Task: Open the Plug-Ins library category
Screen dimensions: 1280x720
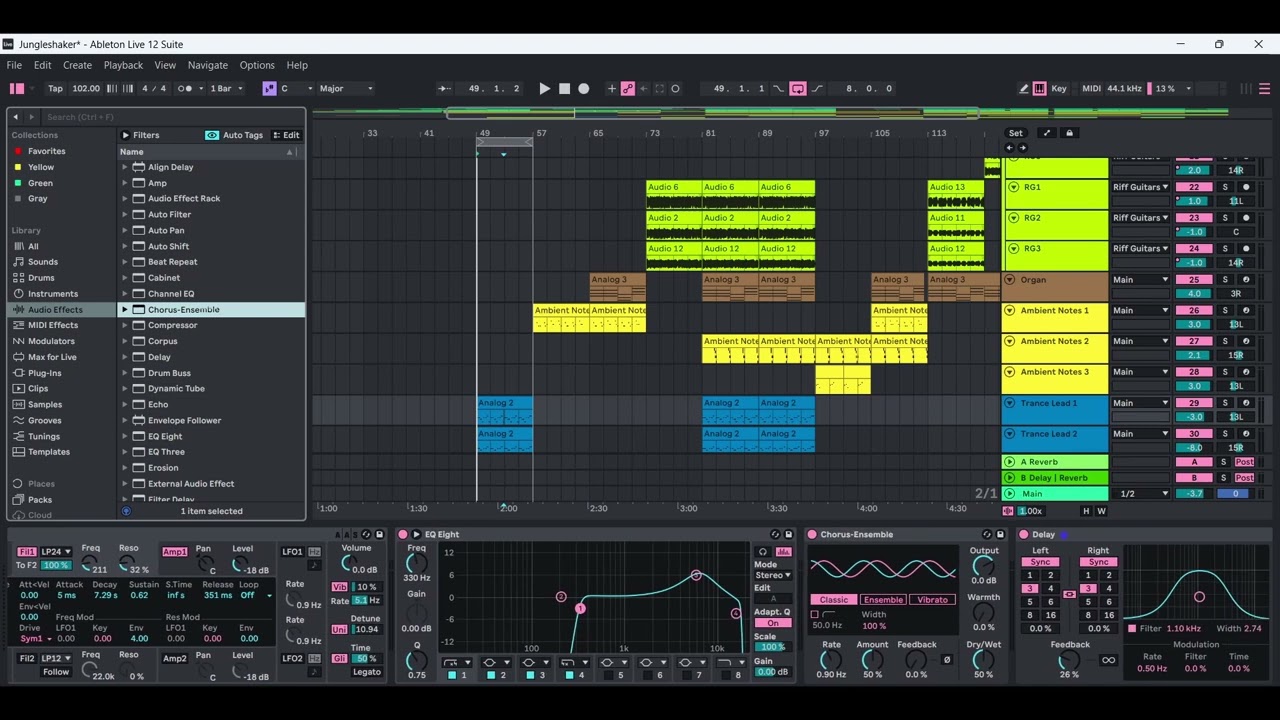Action: 45,373
